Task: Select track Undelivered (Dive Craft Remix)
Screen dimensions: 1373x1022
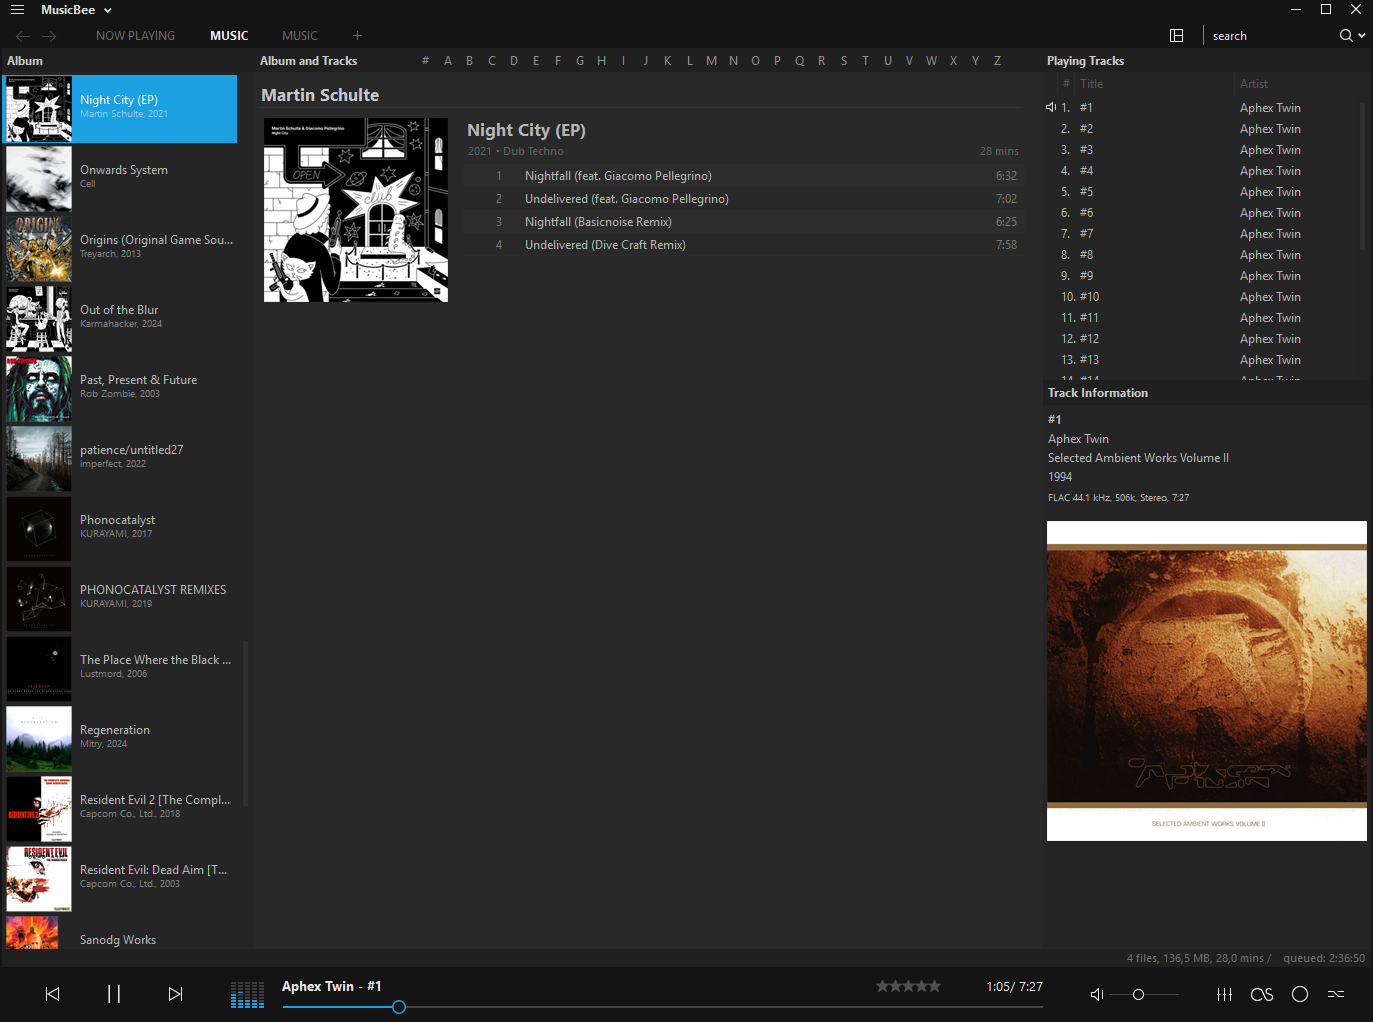Action: point(742,245)
